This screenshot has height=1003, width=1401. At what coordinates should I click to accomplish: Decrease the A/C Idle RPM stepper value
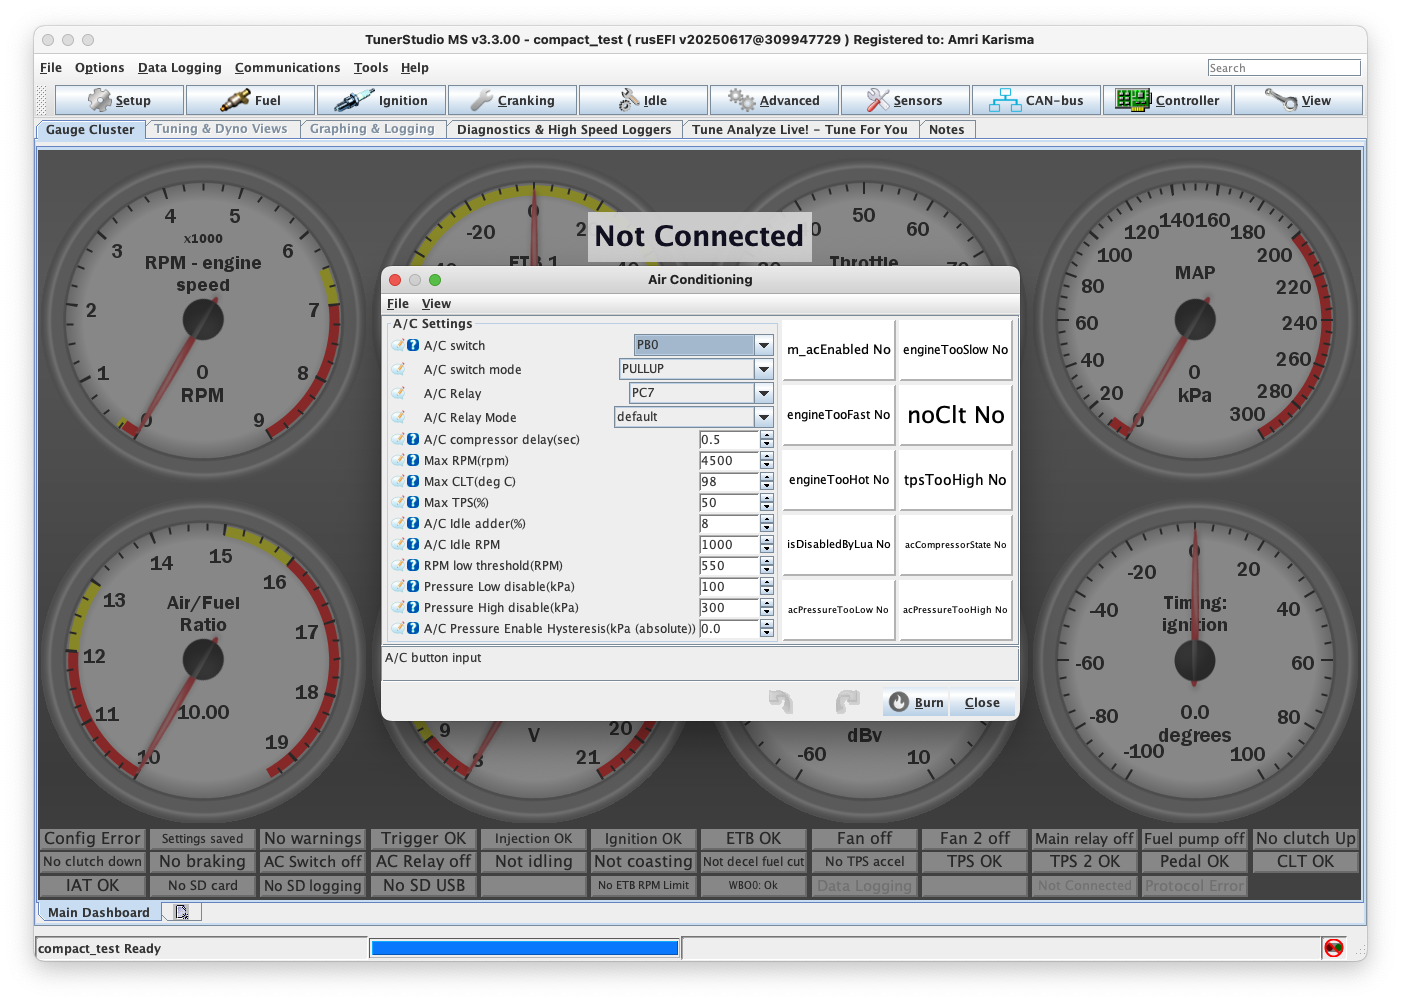pyautogui.click(x=767, y=549)
